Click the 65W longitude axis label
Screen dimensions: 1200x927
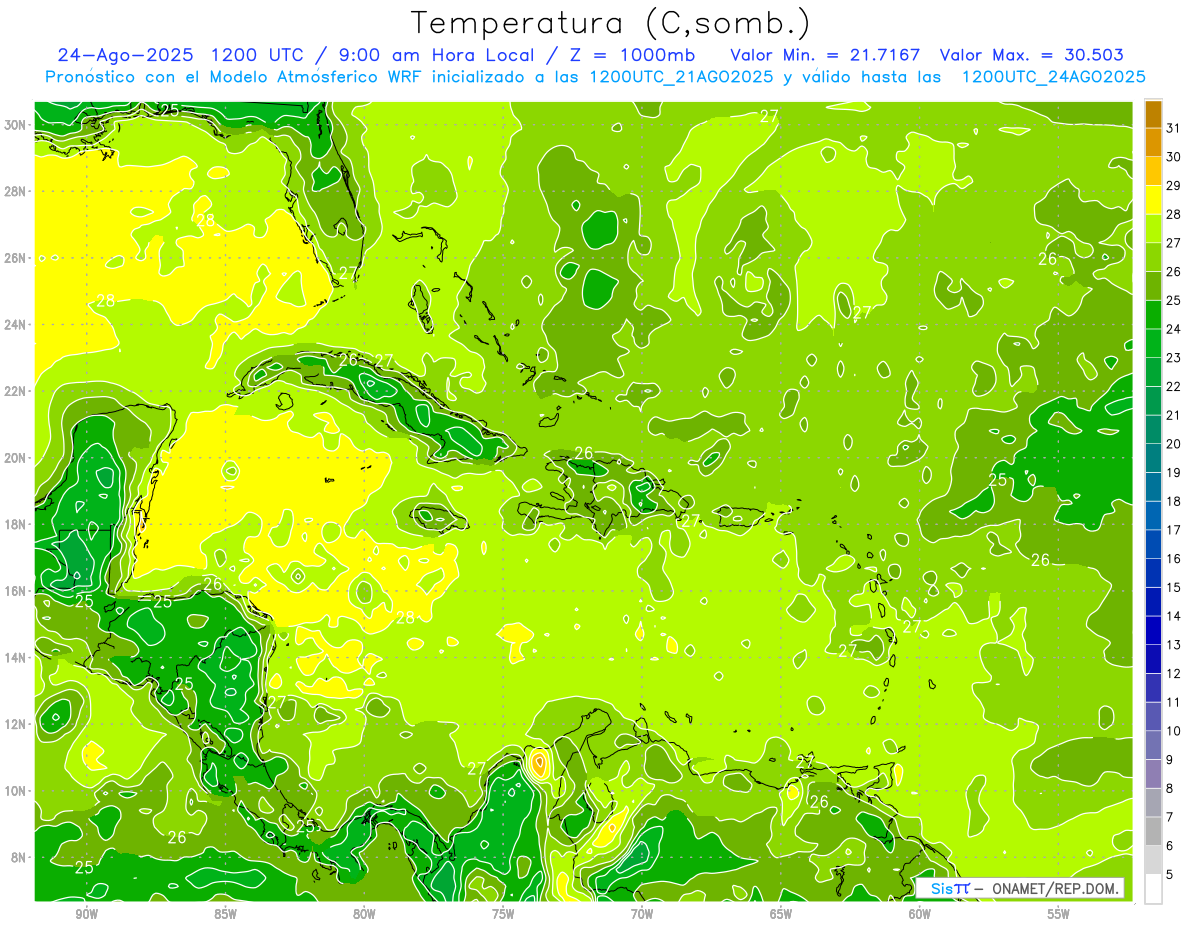point(781,915)
